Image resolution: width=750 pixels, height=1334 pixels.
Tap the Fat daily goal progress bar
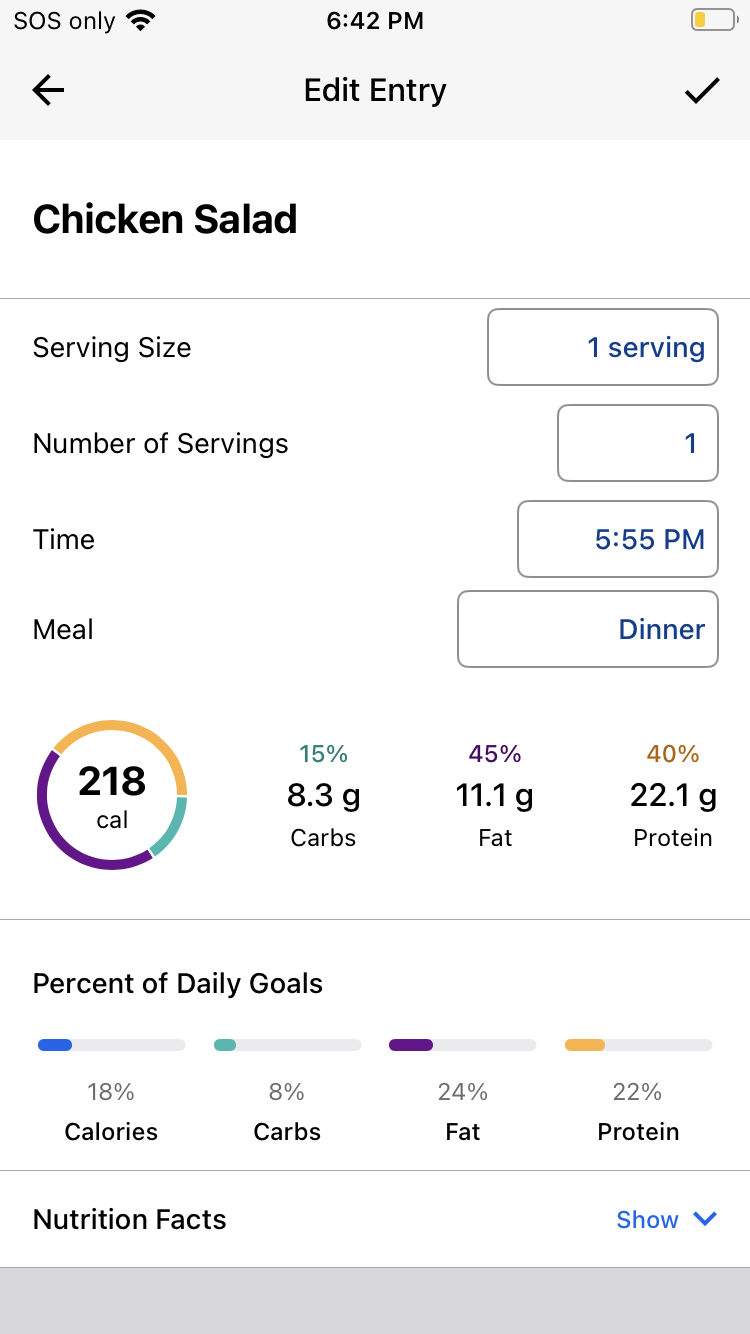tap(463, 1045)
